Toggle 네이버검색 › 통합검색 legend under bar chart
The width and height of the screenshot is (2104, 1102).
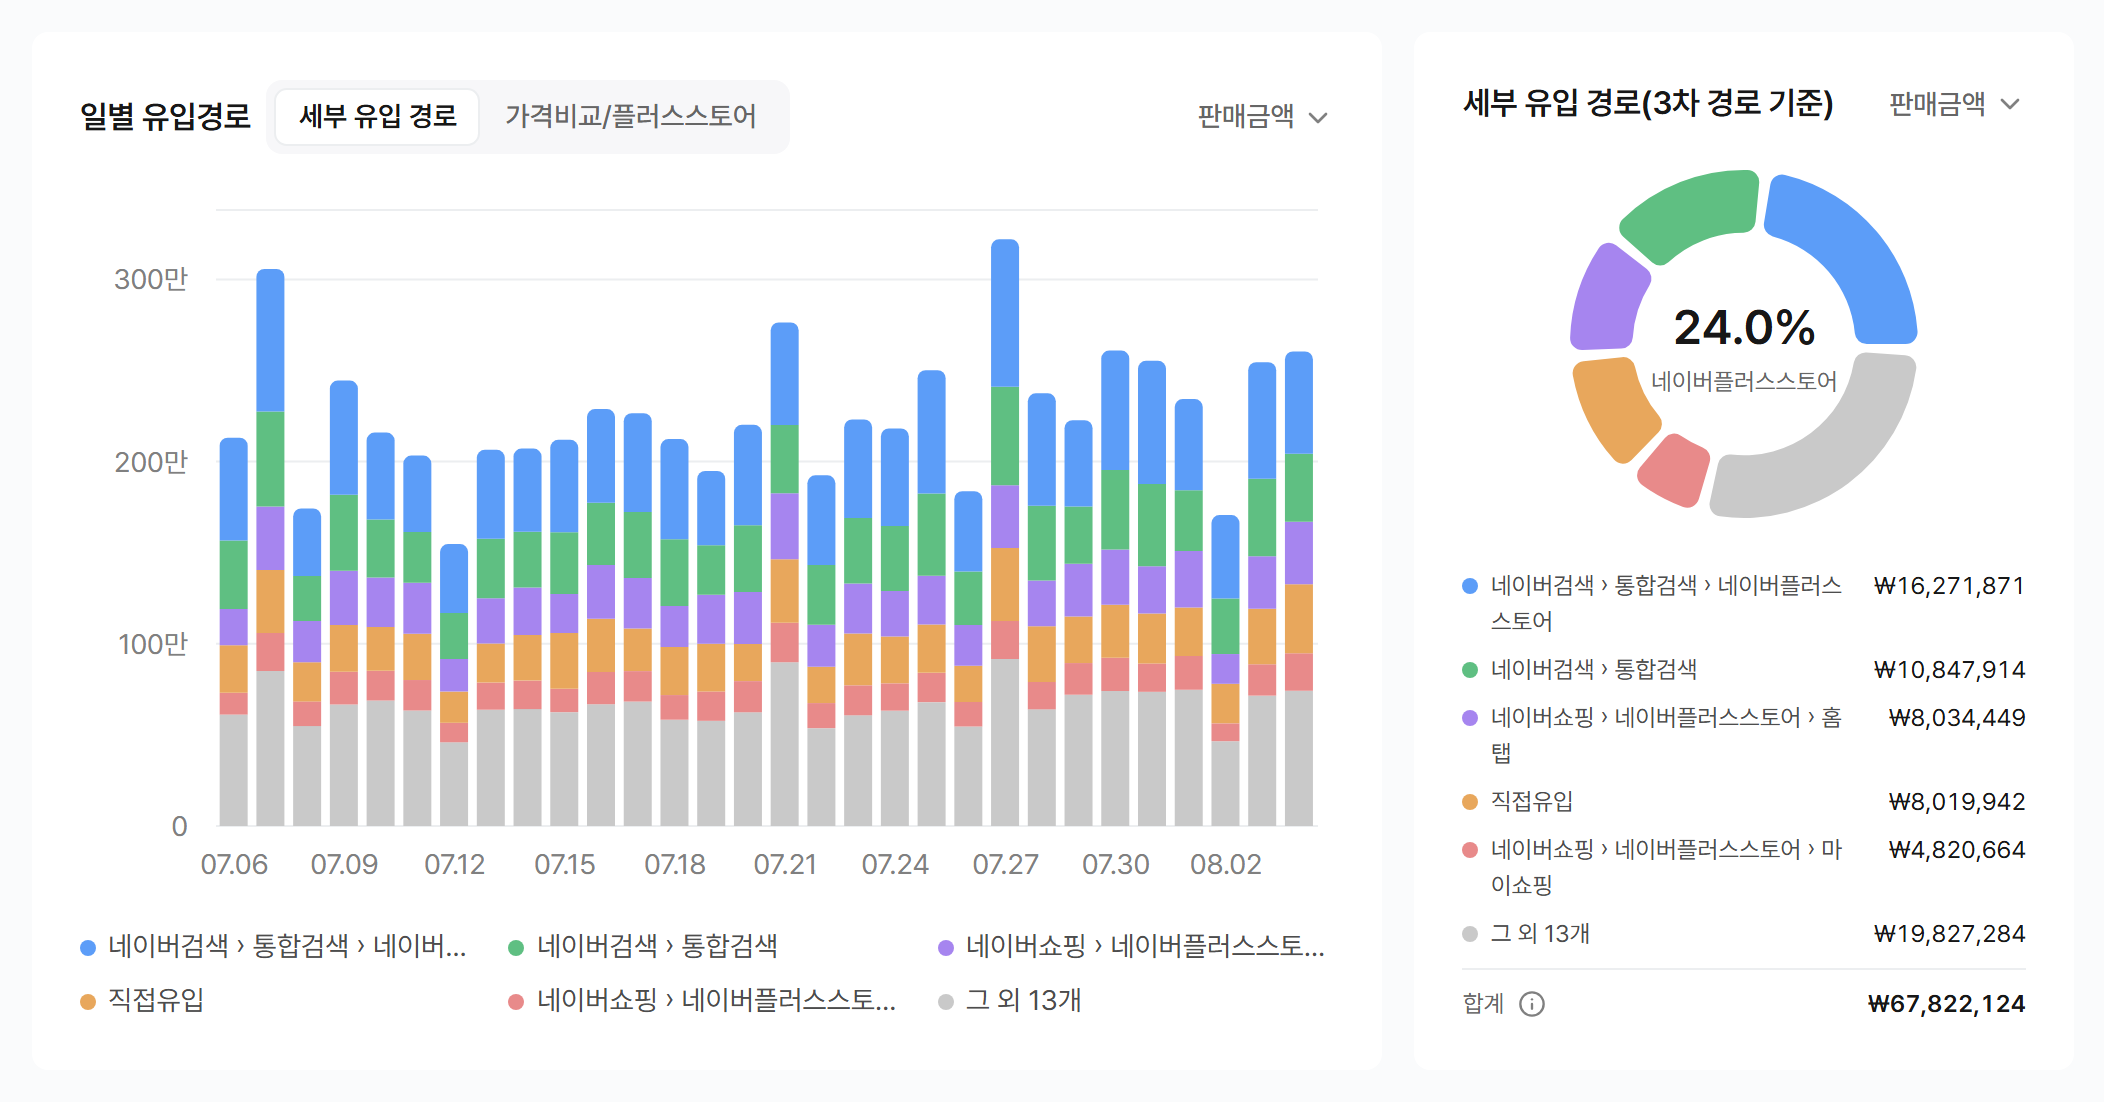[x=643, y=946]
